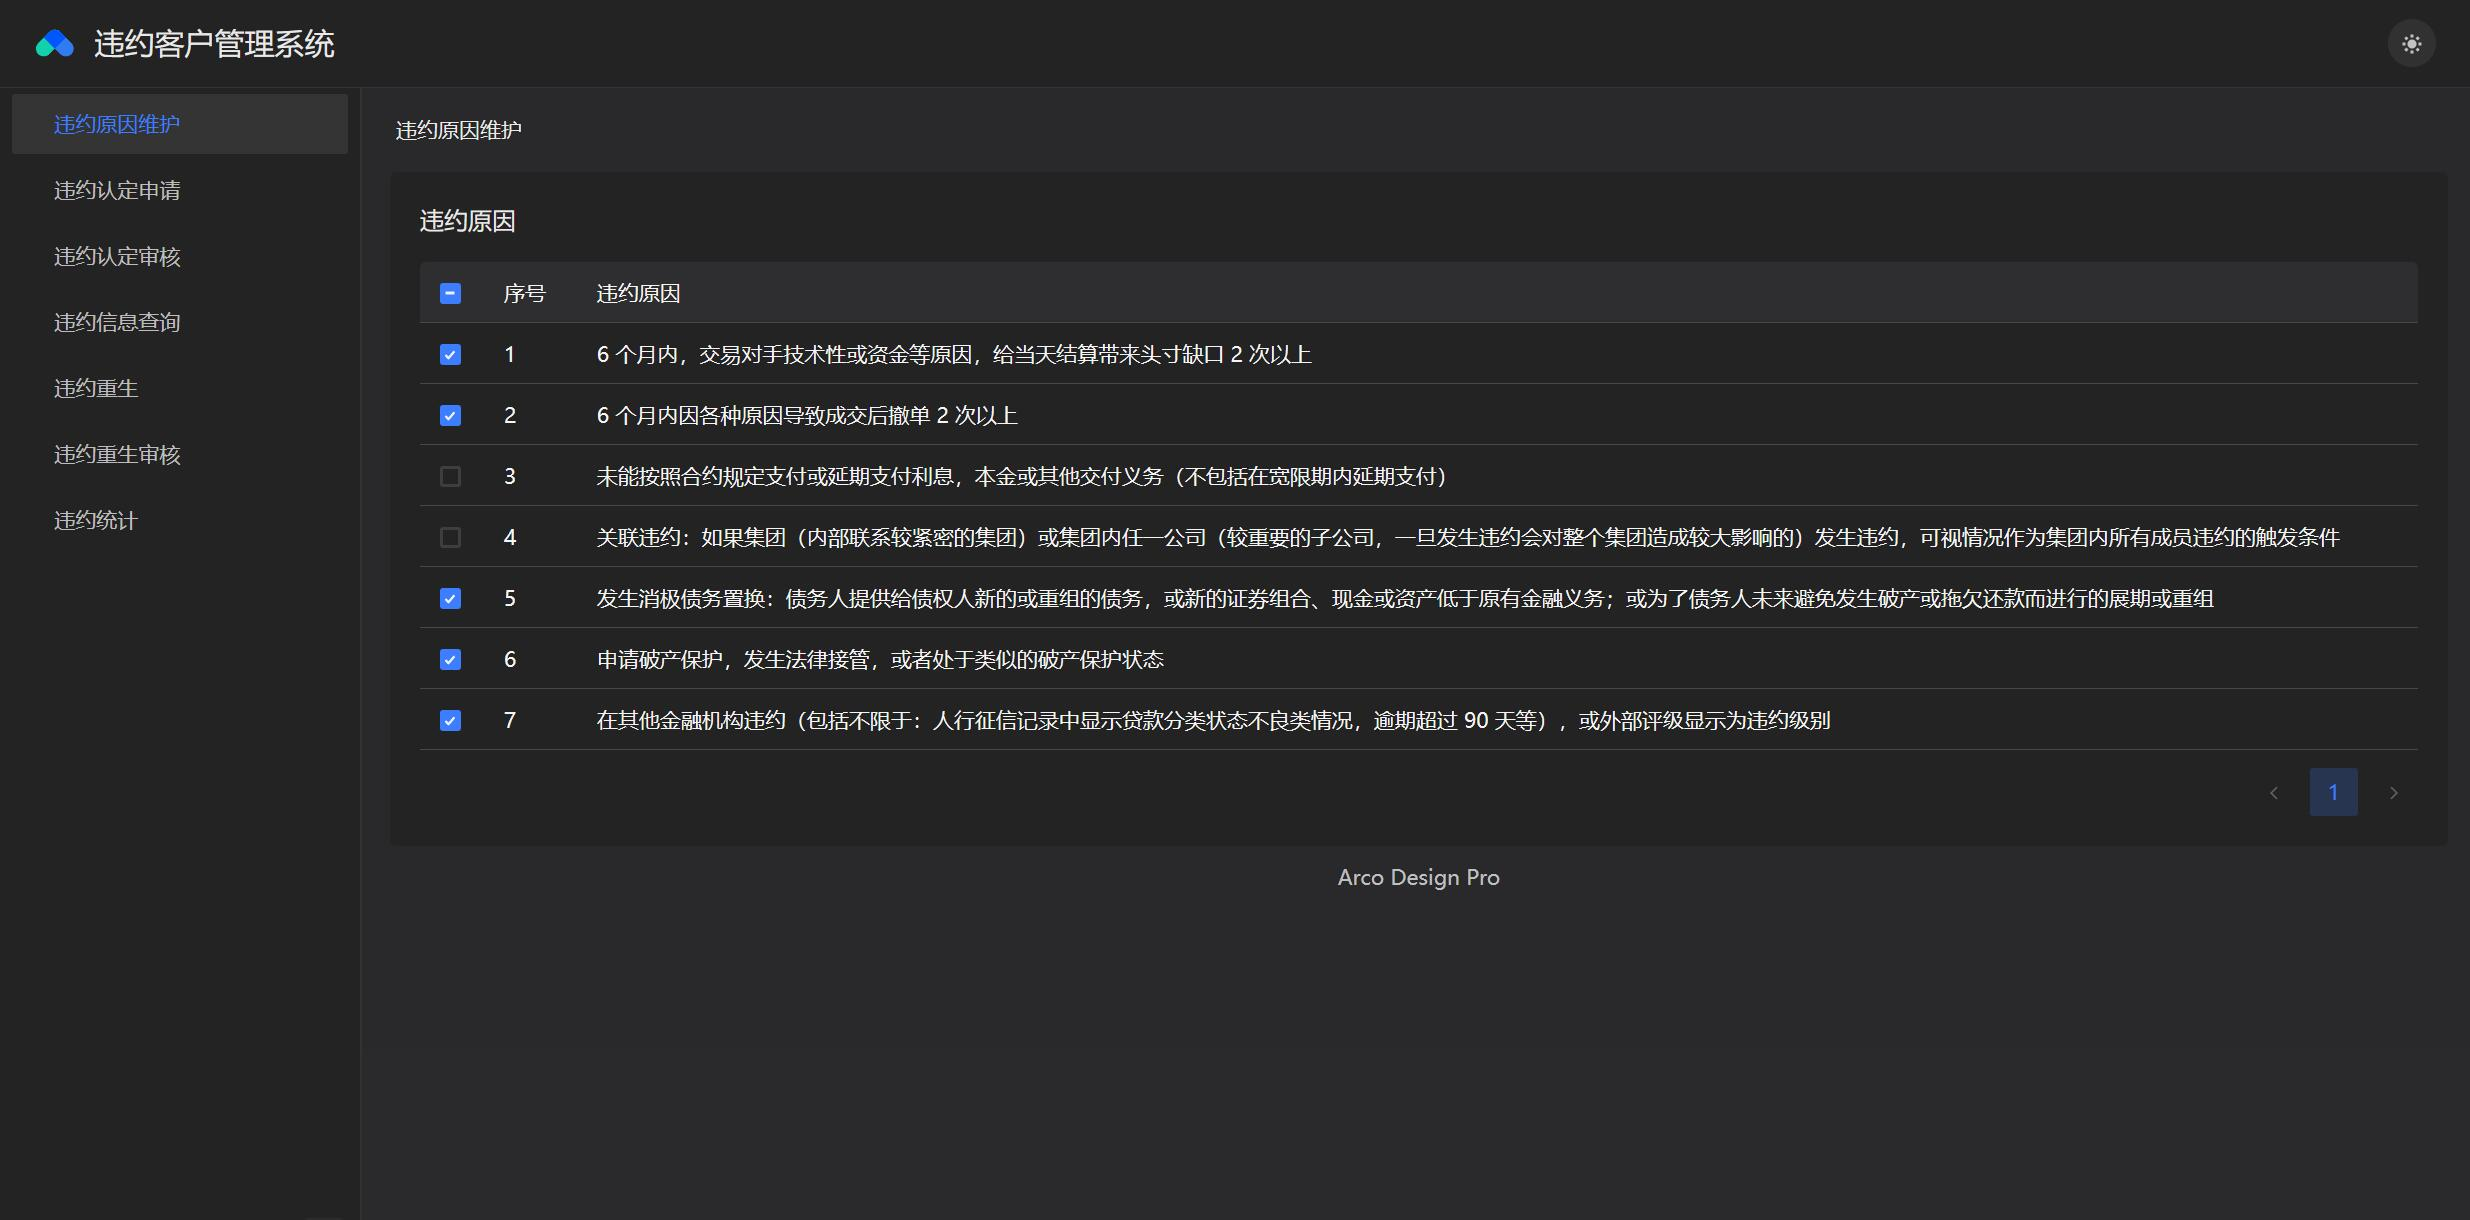Click the Arco logo icon

click(x=55, y=44)
